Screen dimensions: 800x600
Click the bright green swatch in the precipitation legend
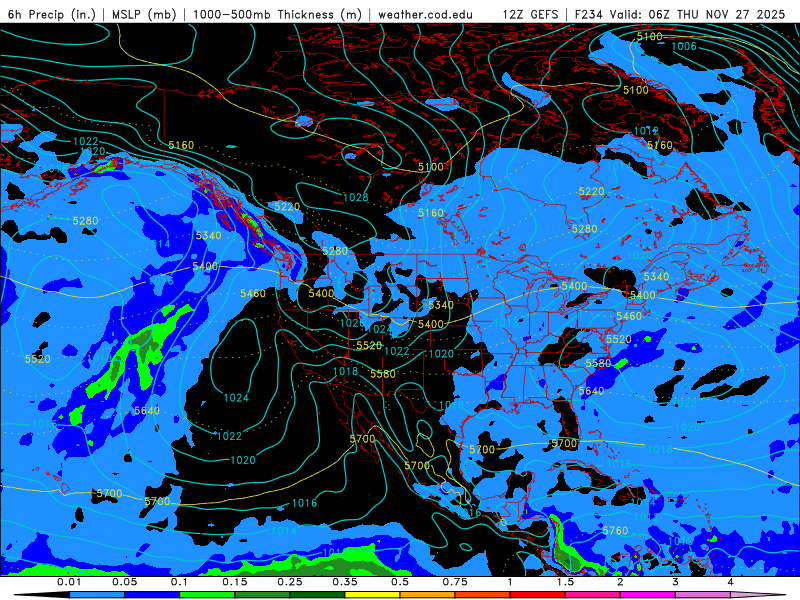[x=208, y=595]
